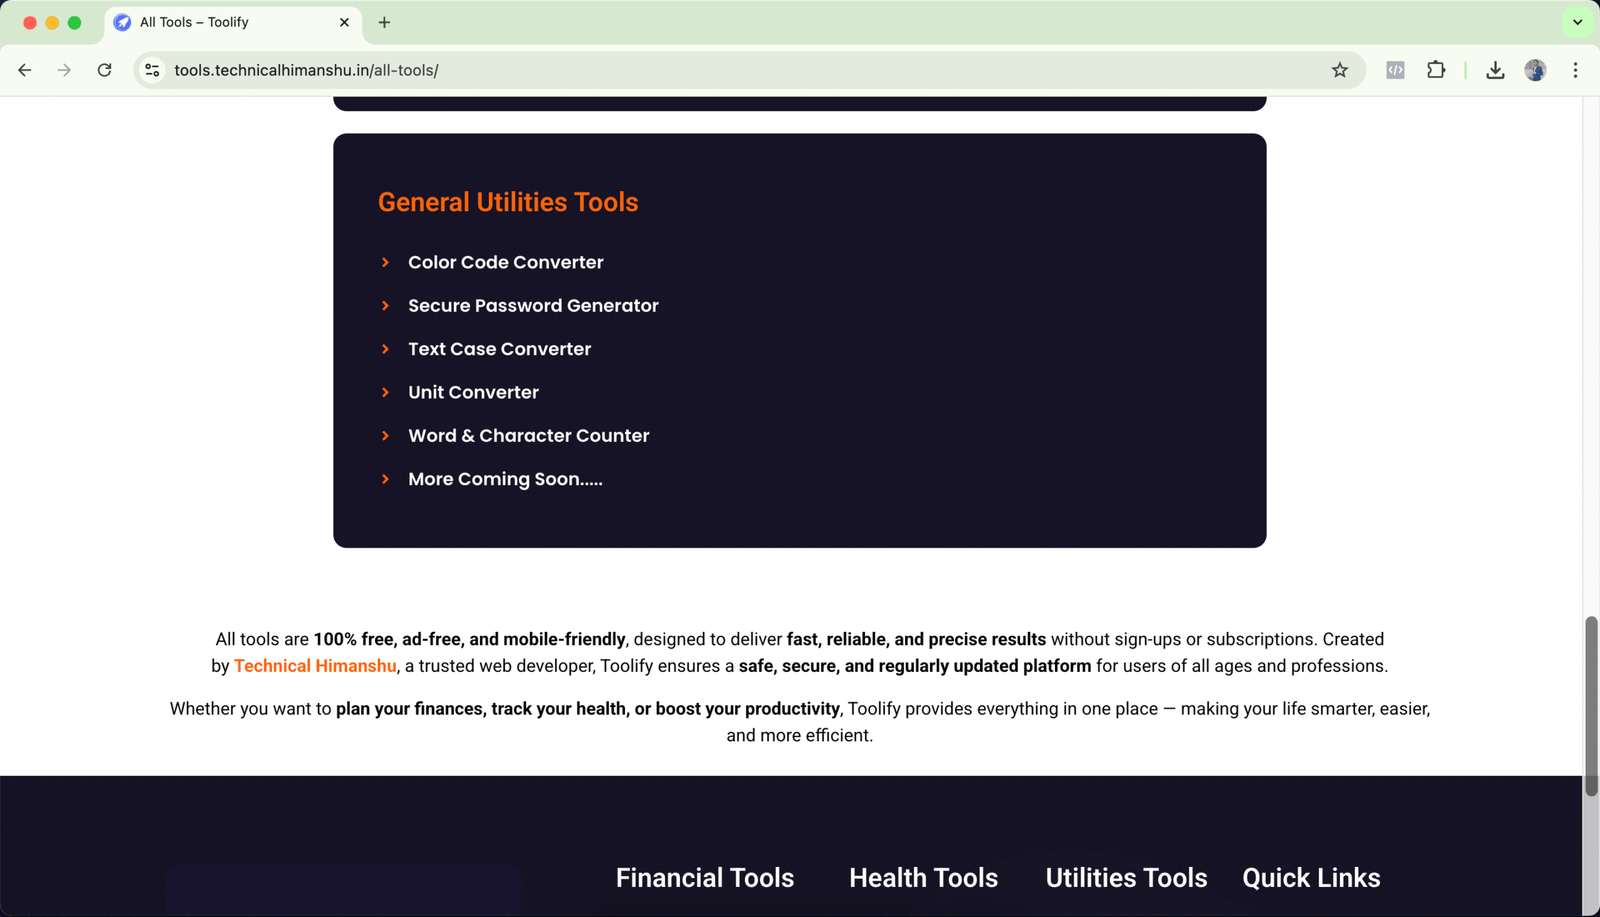Open the Color Code Converter tool
This screenshot has width=1600, height=917.
(505, 262)
